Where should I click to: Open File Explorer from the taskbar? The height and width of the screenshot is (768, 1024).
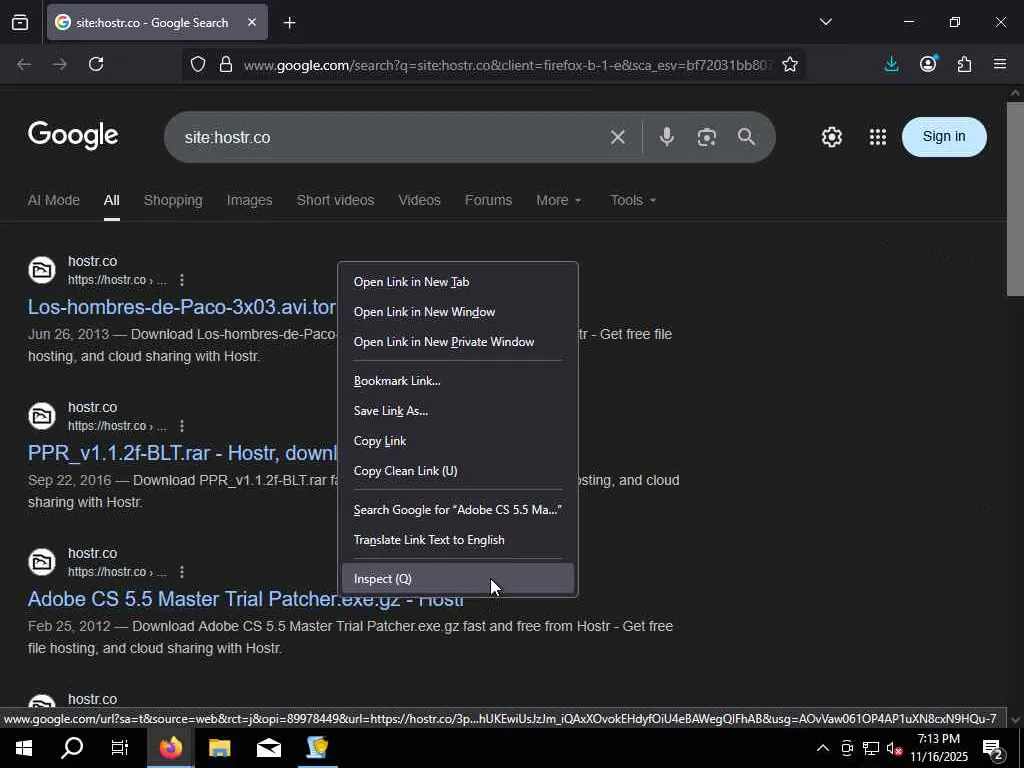pyautogui.click(x=219, y=748)
